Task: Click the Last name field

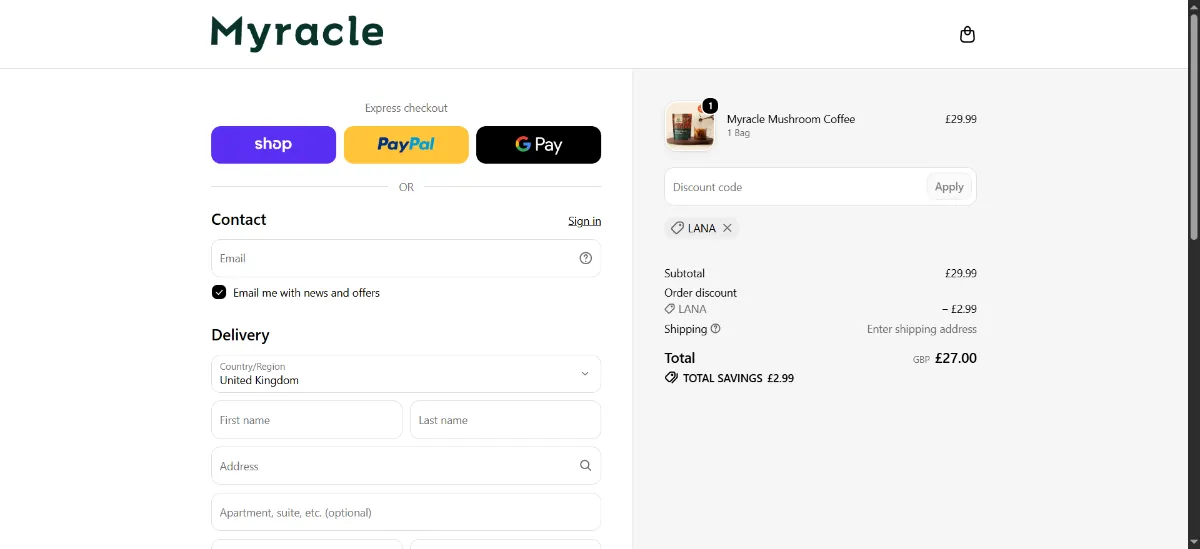Action: (505, 420)
